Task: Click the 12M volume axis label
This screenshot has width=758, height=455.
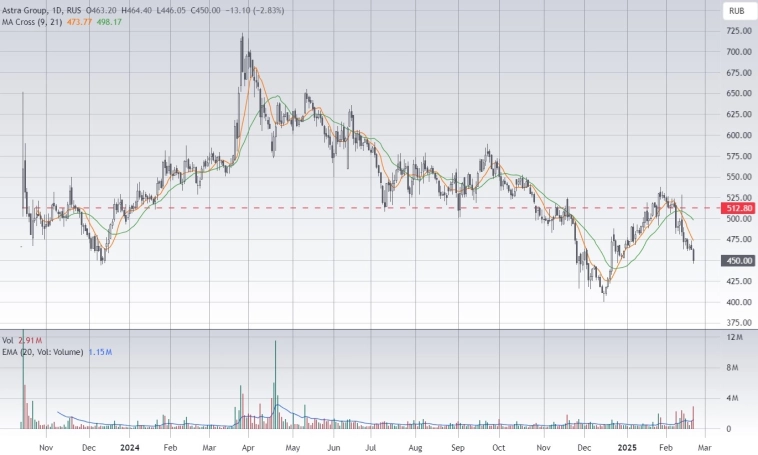Action: pos(734,337)
